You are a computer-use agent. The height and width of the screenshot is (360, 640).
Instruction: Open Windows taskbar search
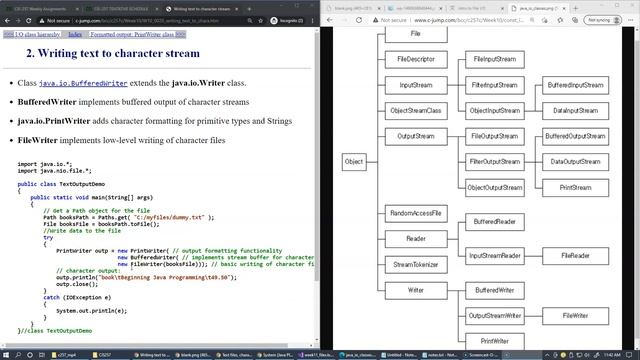(x=18, y=355)
